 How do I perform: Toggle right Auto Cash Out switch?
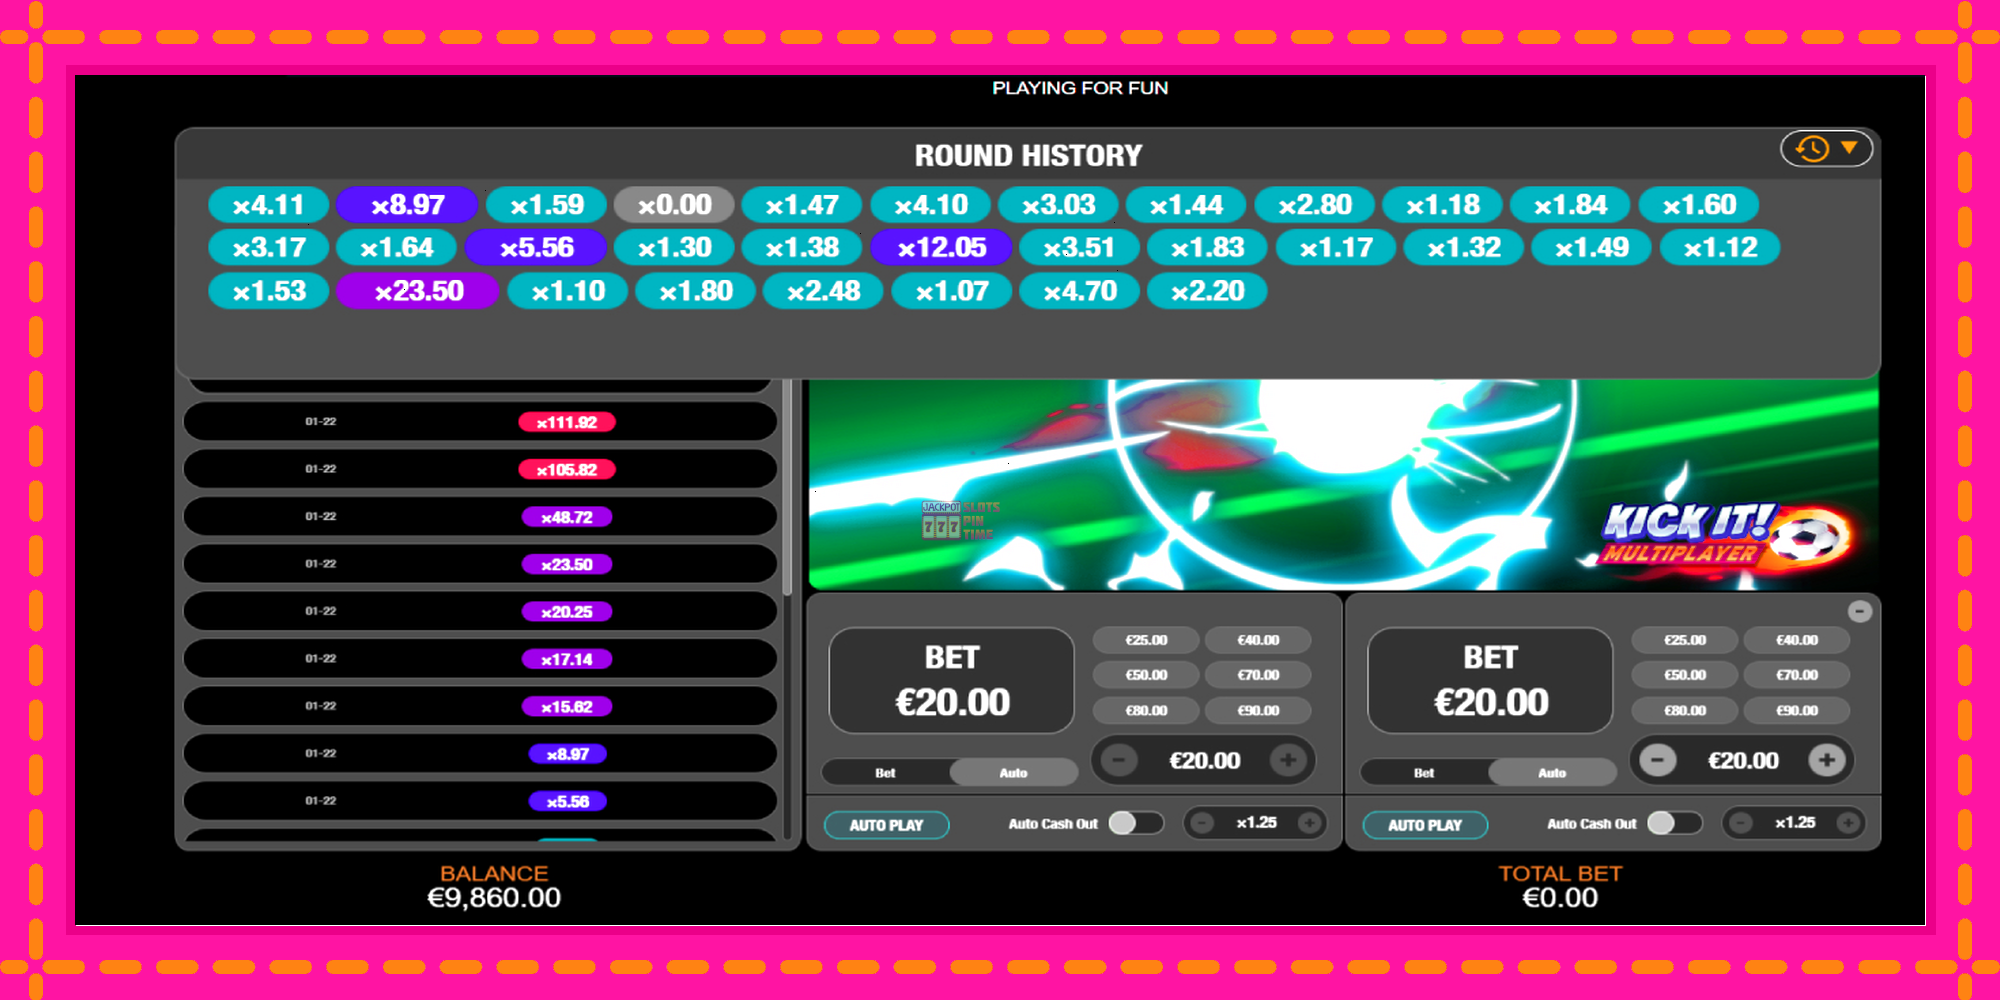1675,823
